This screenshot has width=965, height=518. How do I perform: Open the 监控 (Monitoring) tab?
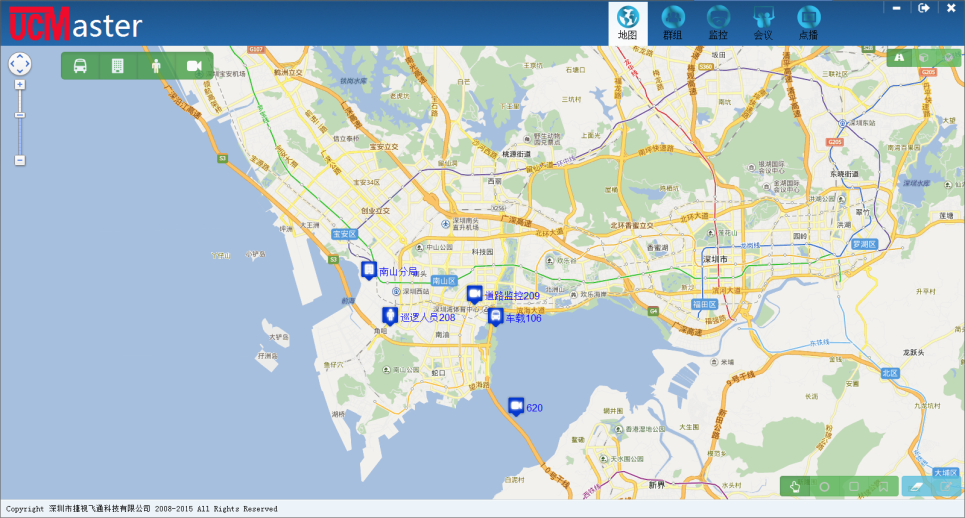718,22
